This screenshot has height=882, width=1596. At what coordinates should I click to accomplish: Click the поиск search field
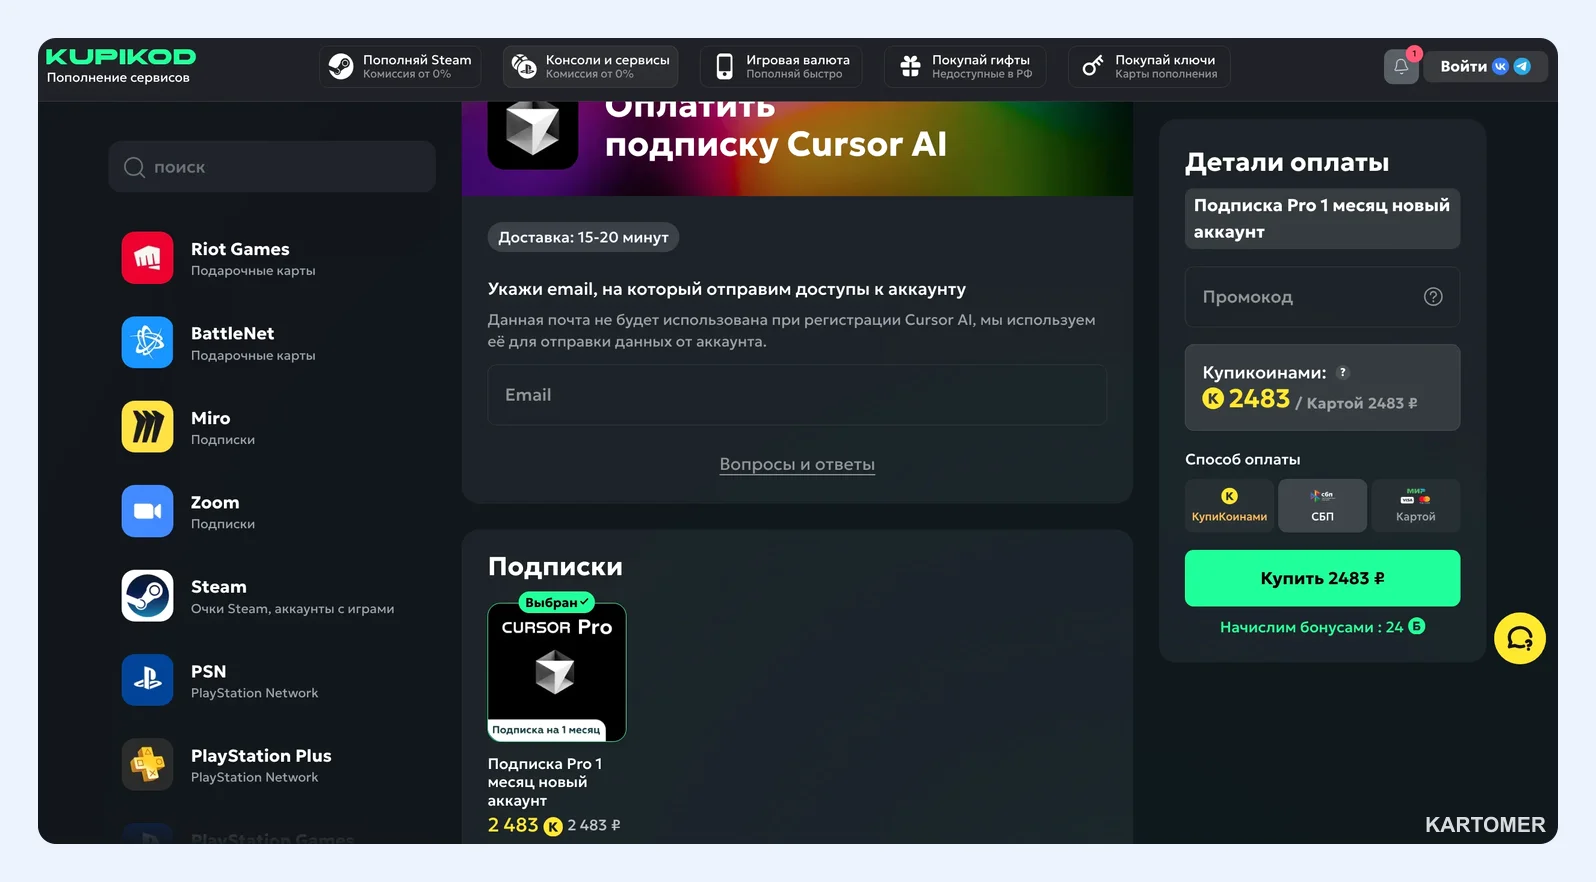pyautogui.click(x=272, y=167)
